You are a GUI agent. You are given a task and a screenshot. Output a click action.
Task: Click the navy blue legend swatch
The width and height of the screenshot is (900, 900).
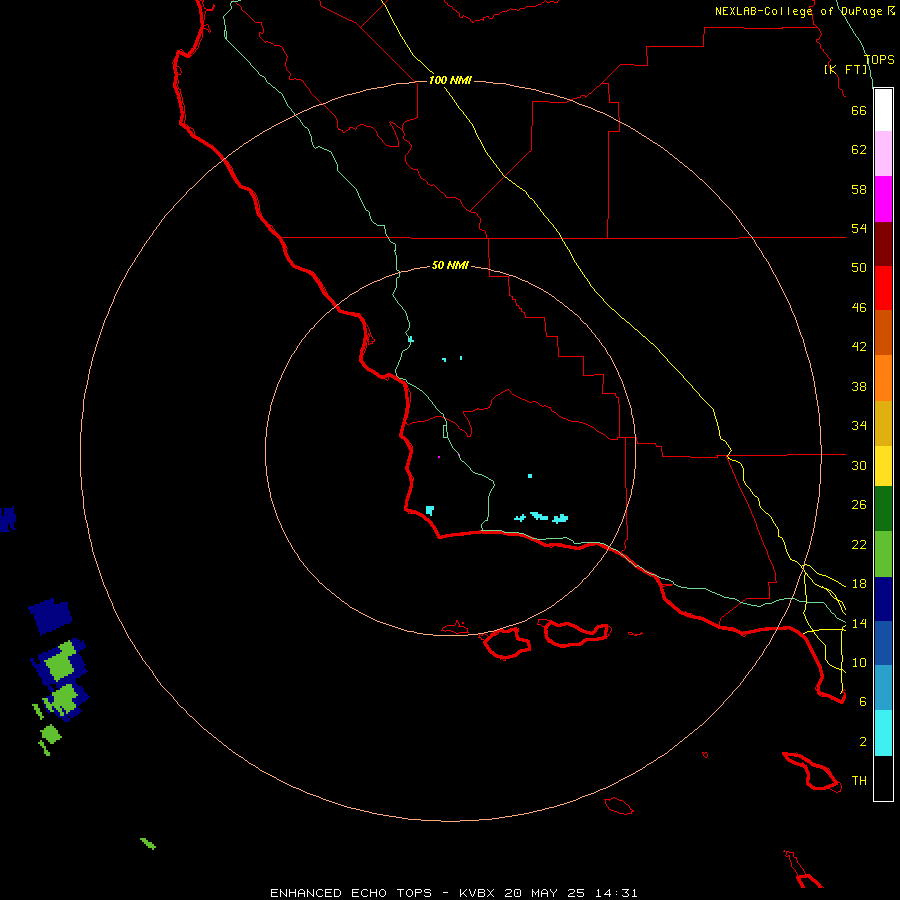click(883, 599)
